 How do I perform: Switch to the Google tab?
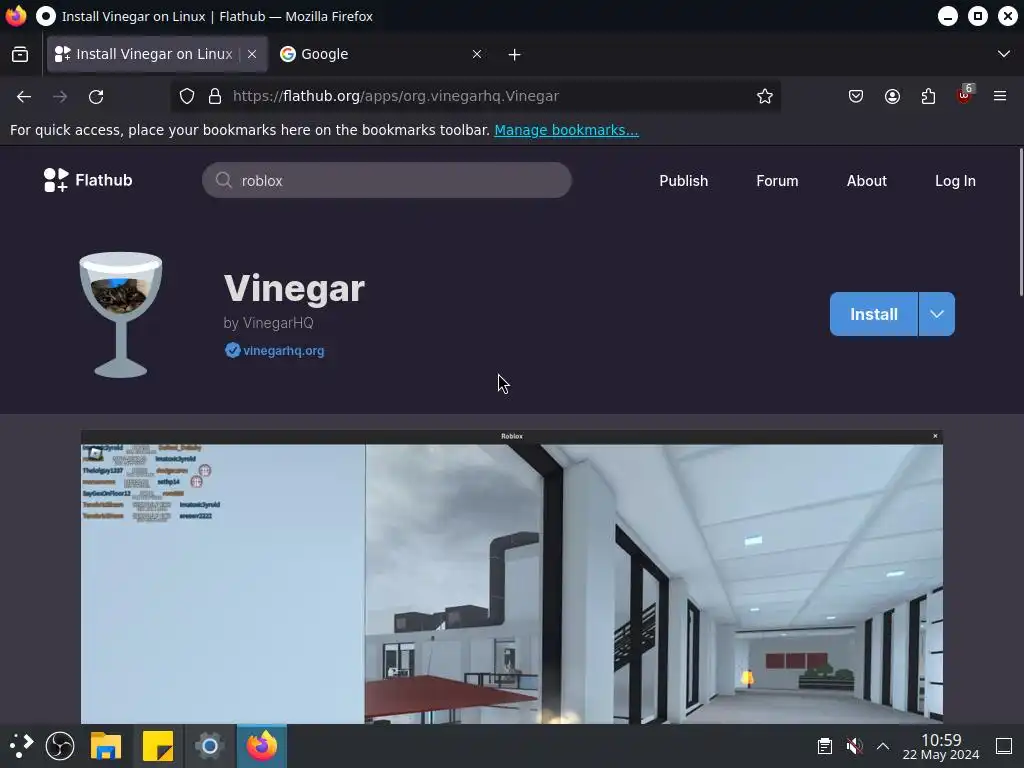pyautogui.click(x=380, y=54)
